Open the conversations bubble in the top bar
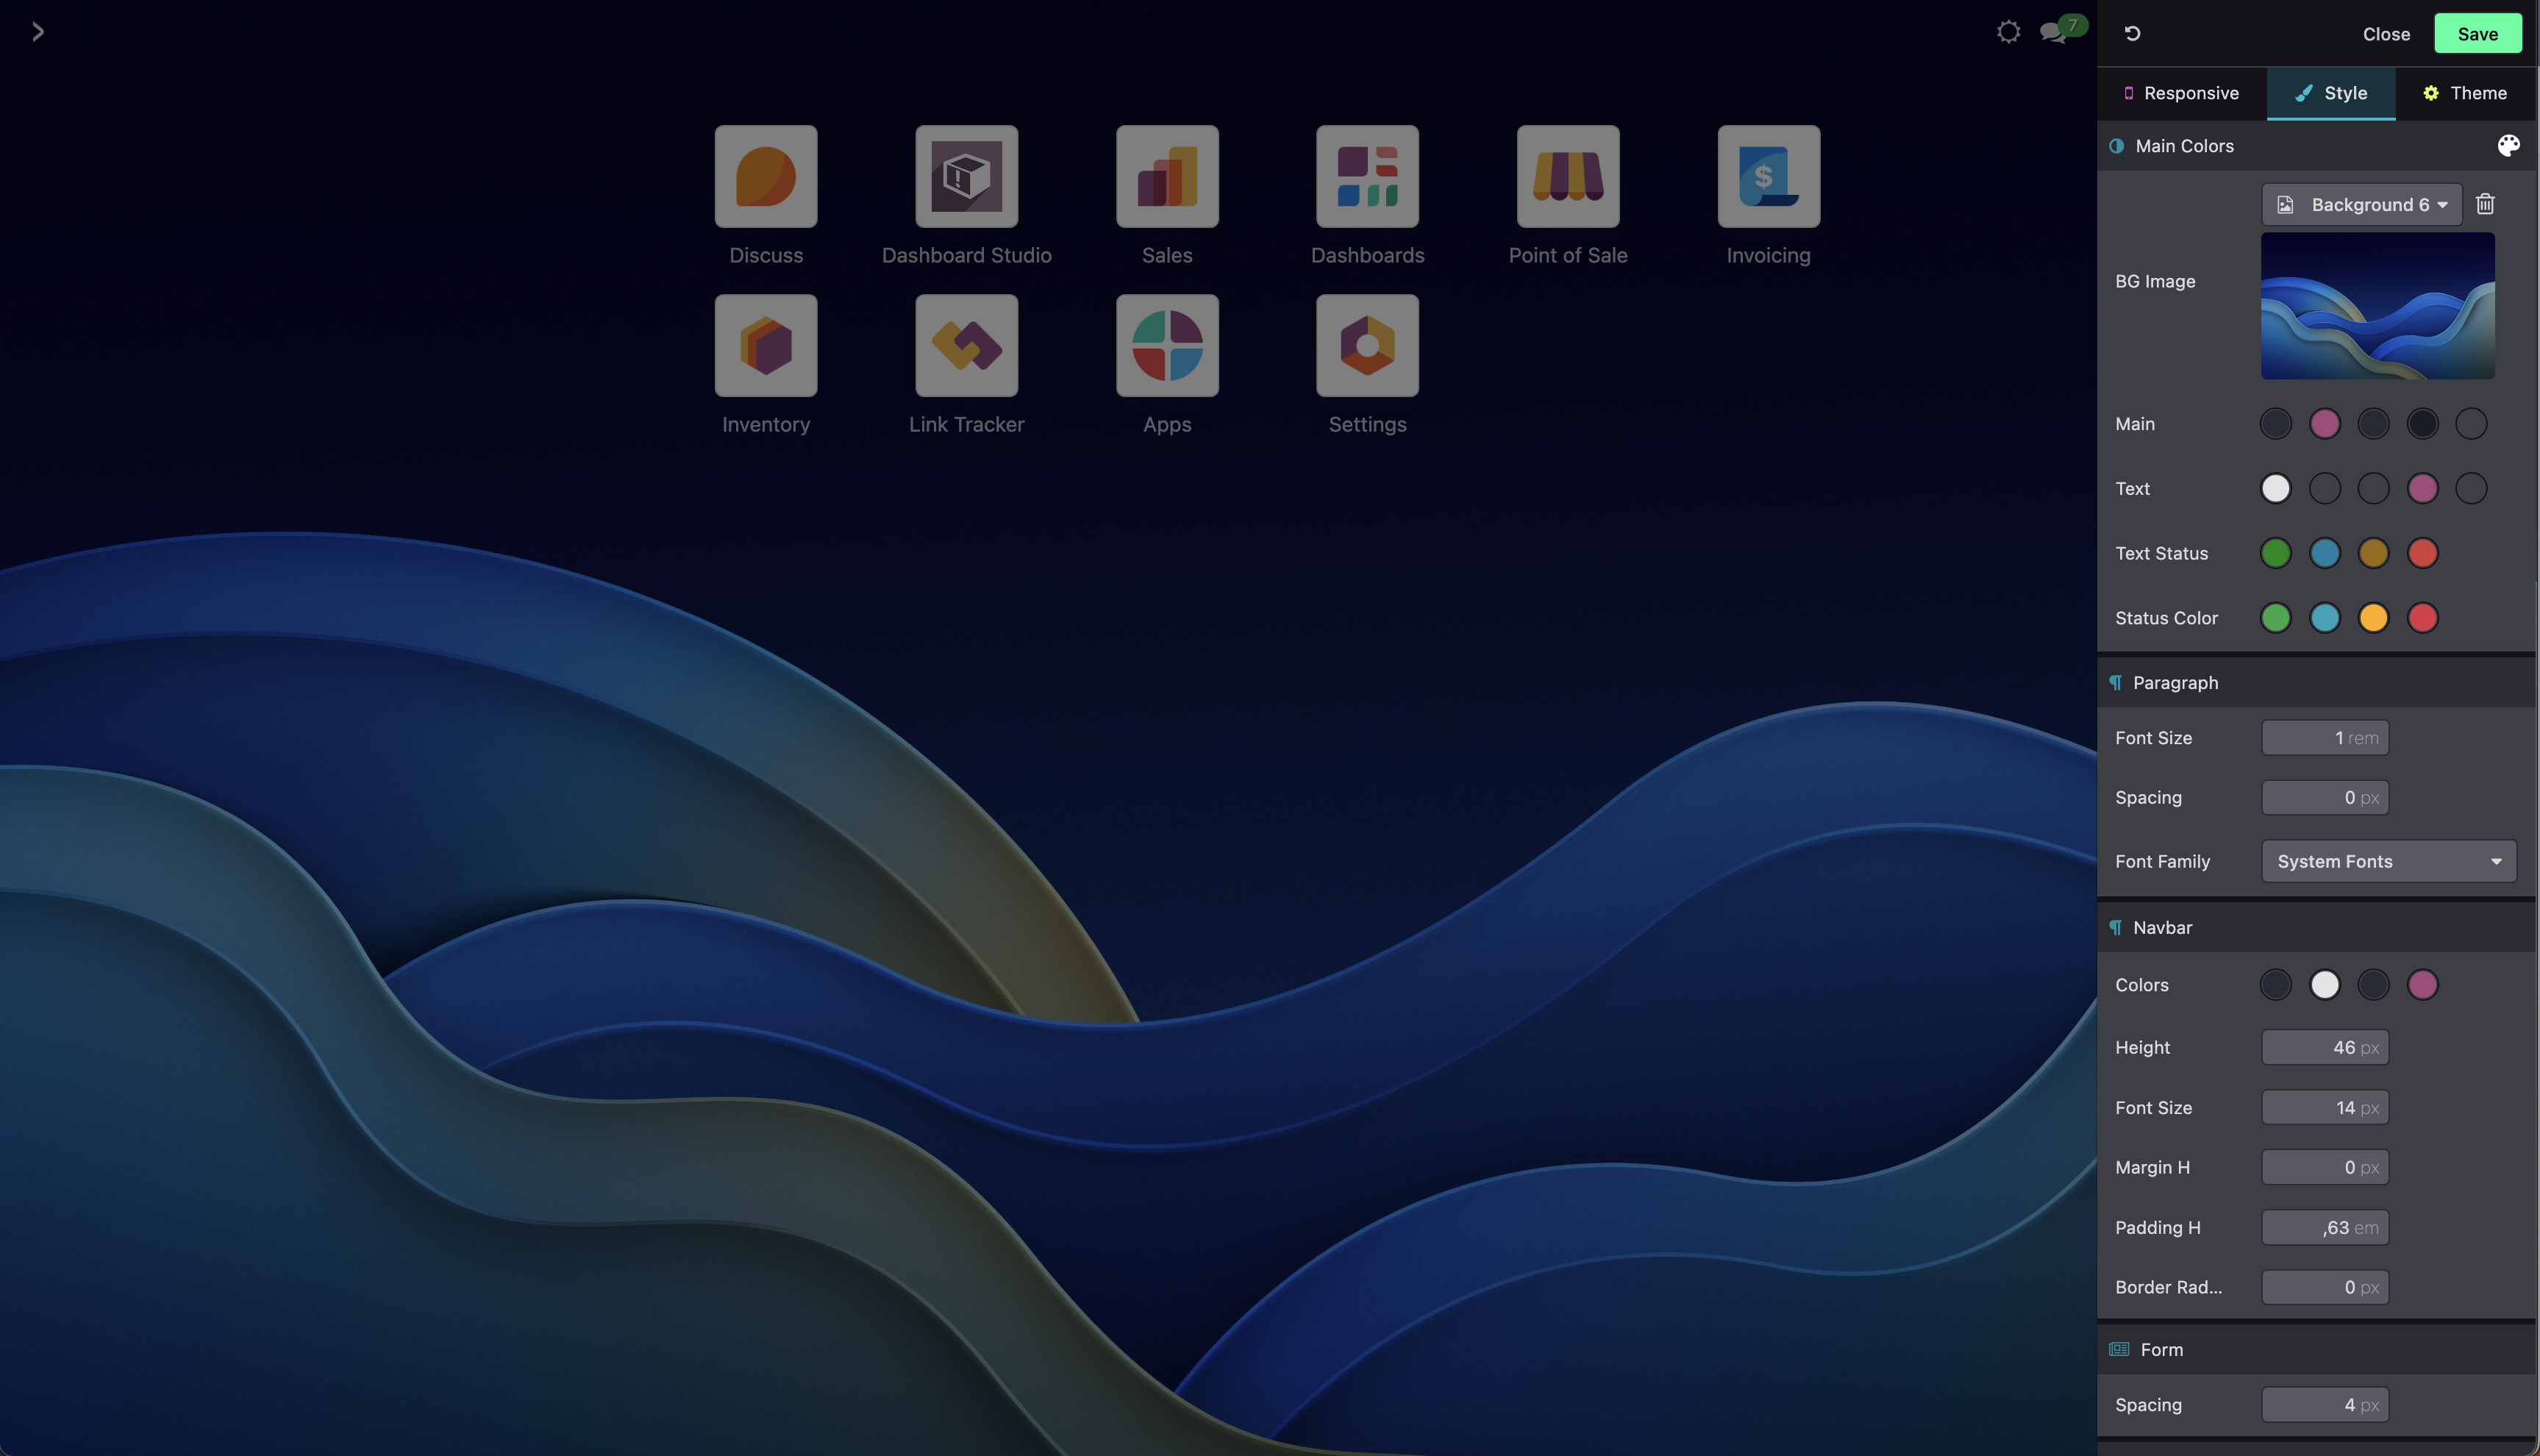 click(2055, 31)
